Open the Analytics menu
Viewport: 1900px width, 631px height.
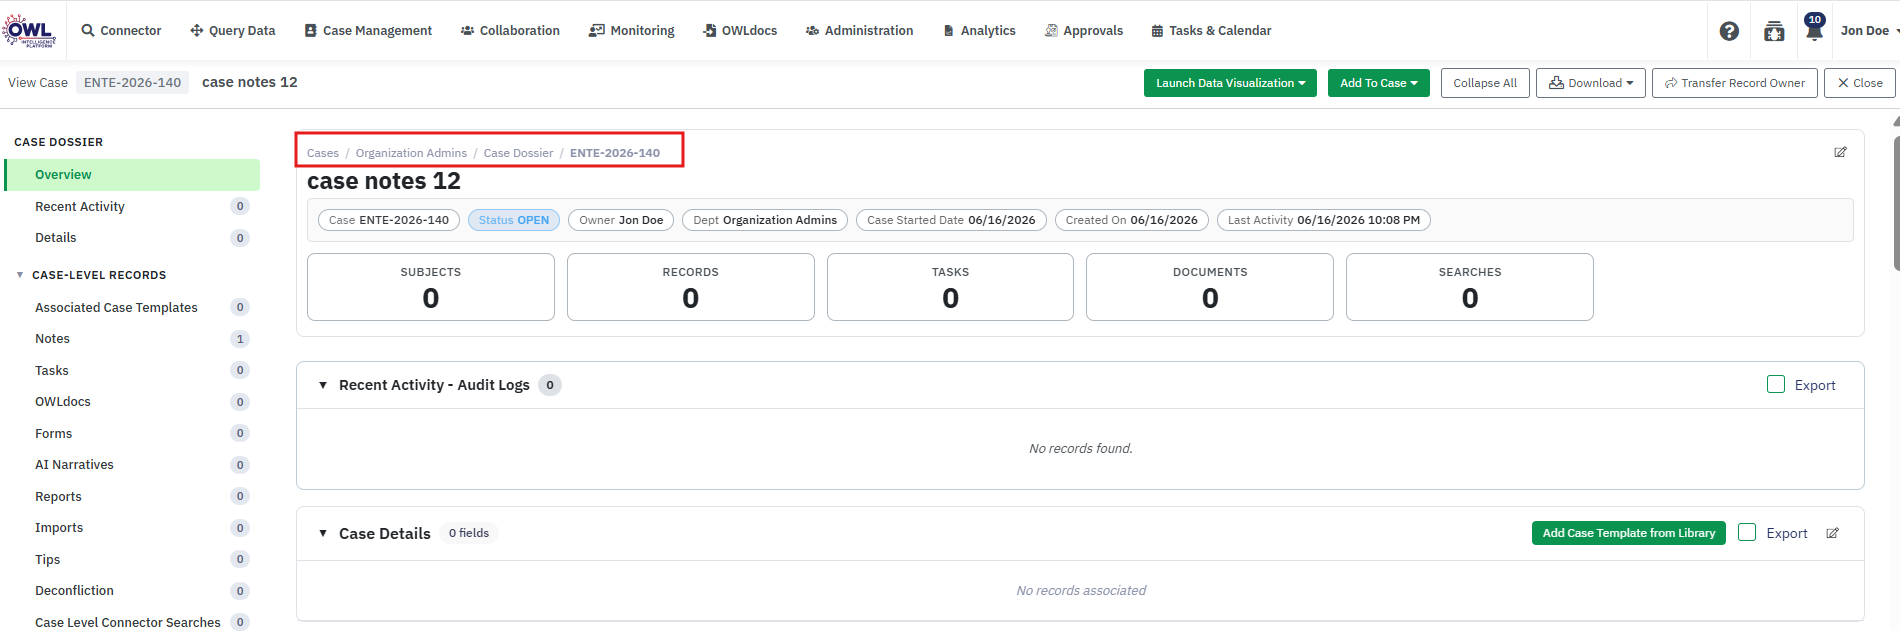979,31
